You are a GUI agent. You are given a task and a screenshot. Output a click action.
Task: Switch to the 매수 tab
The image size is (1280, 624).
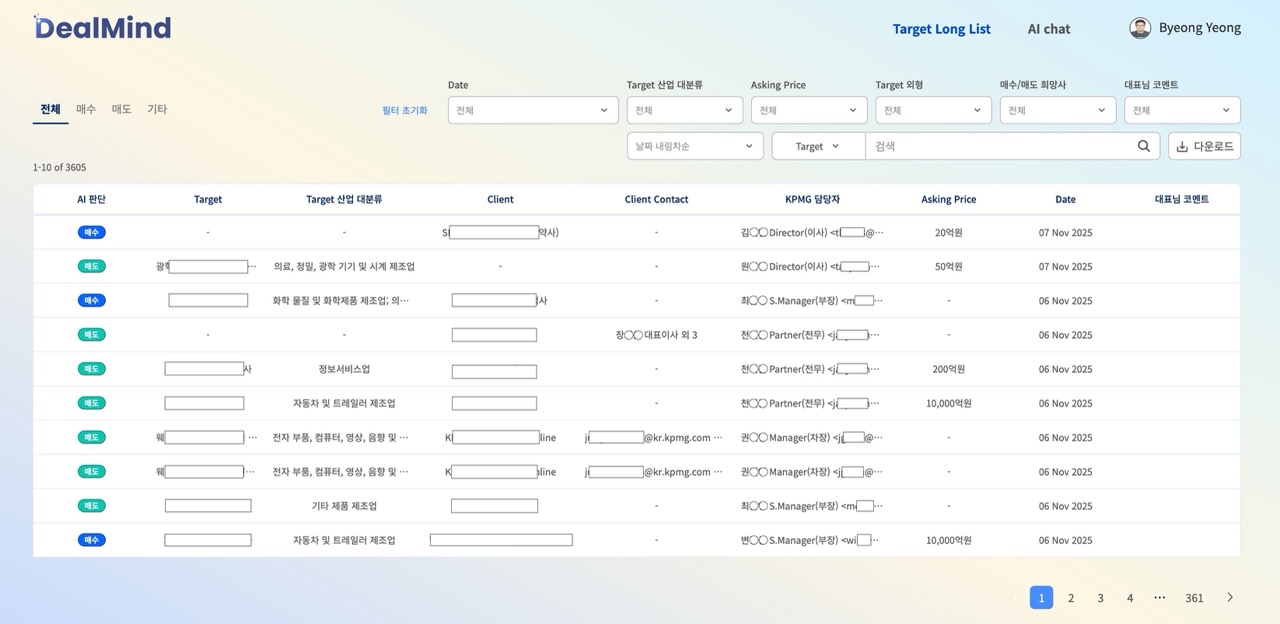click(x=86, y=109)
